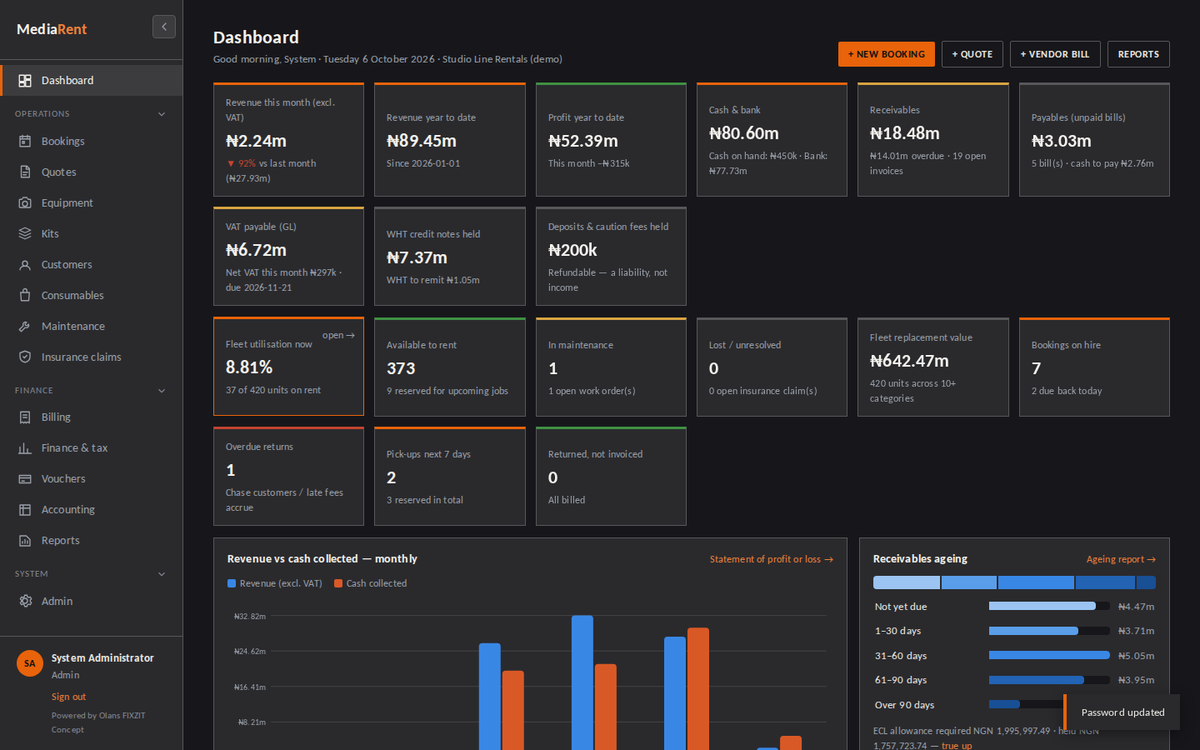Open Insurance claims page
The height and width of the screenshot is (750, 1200).
click(91, 357)
